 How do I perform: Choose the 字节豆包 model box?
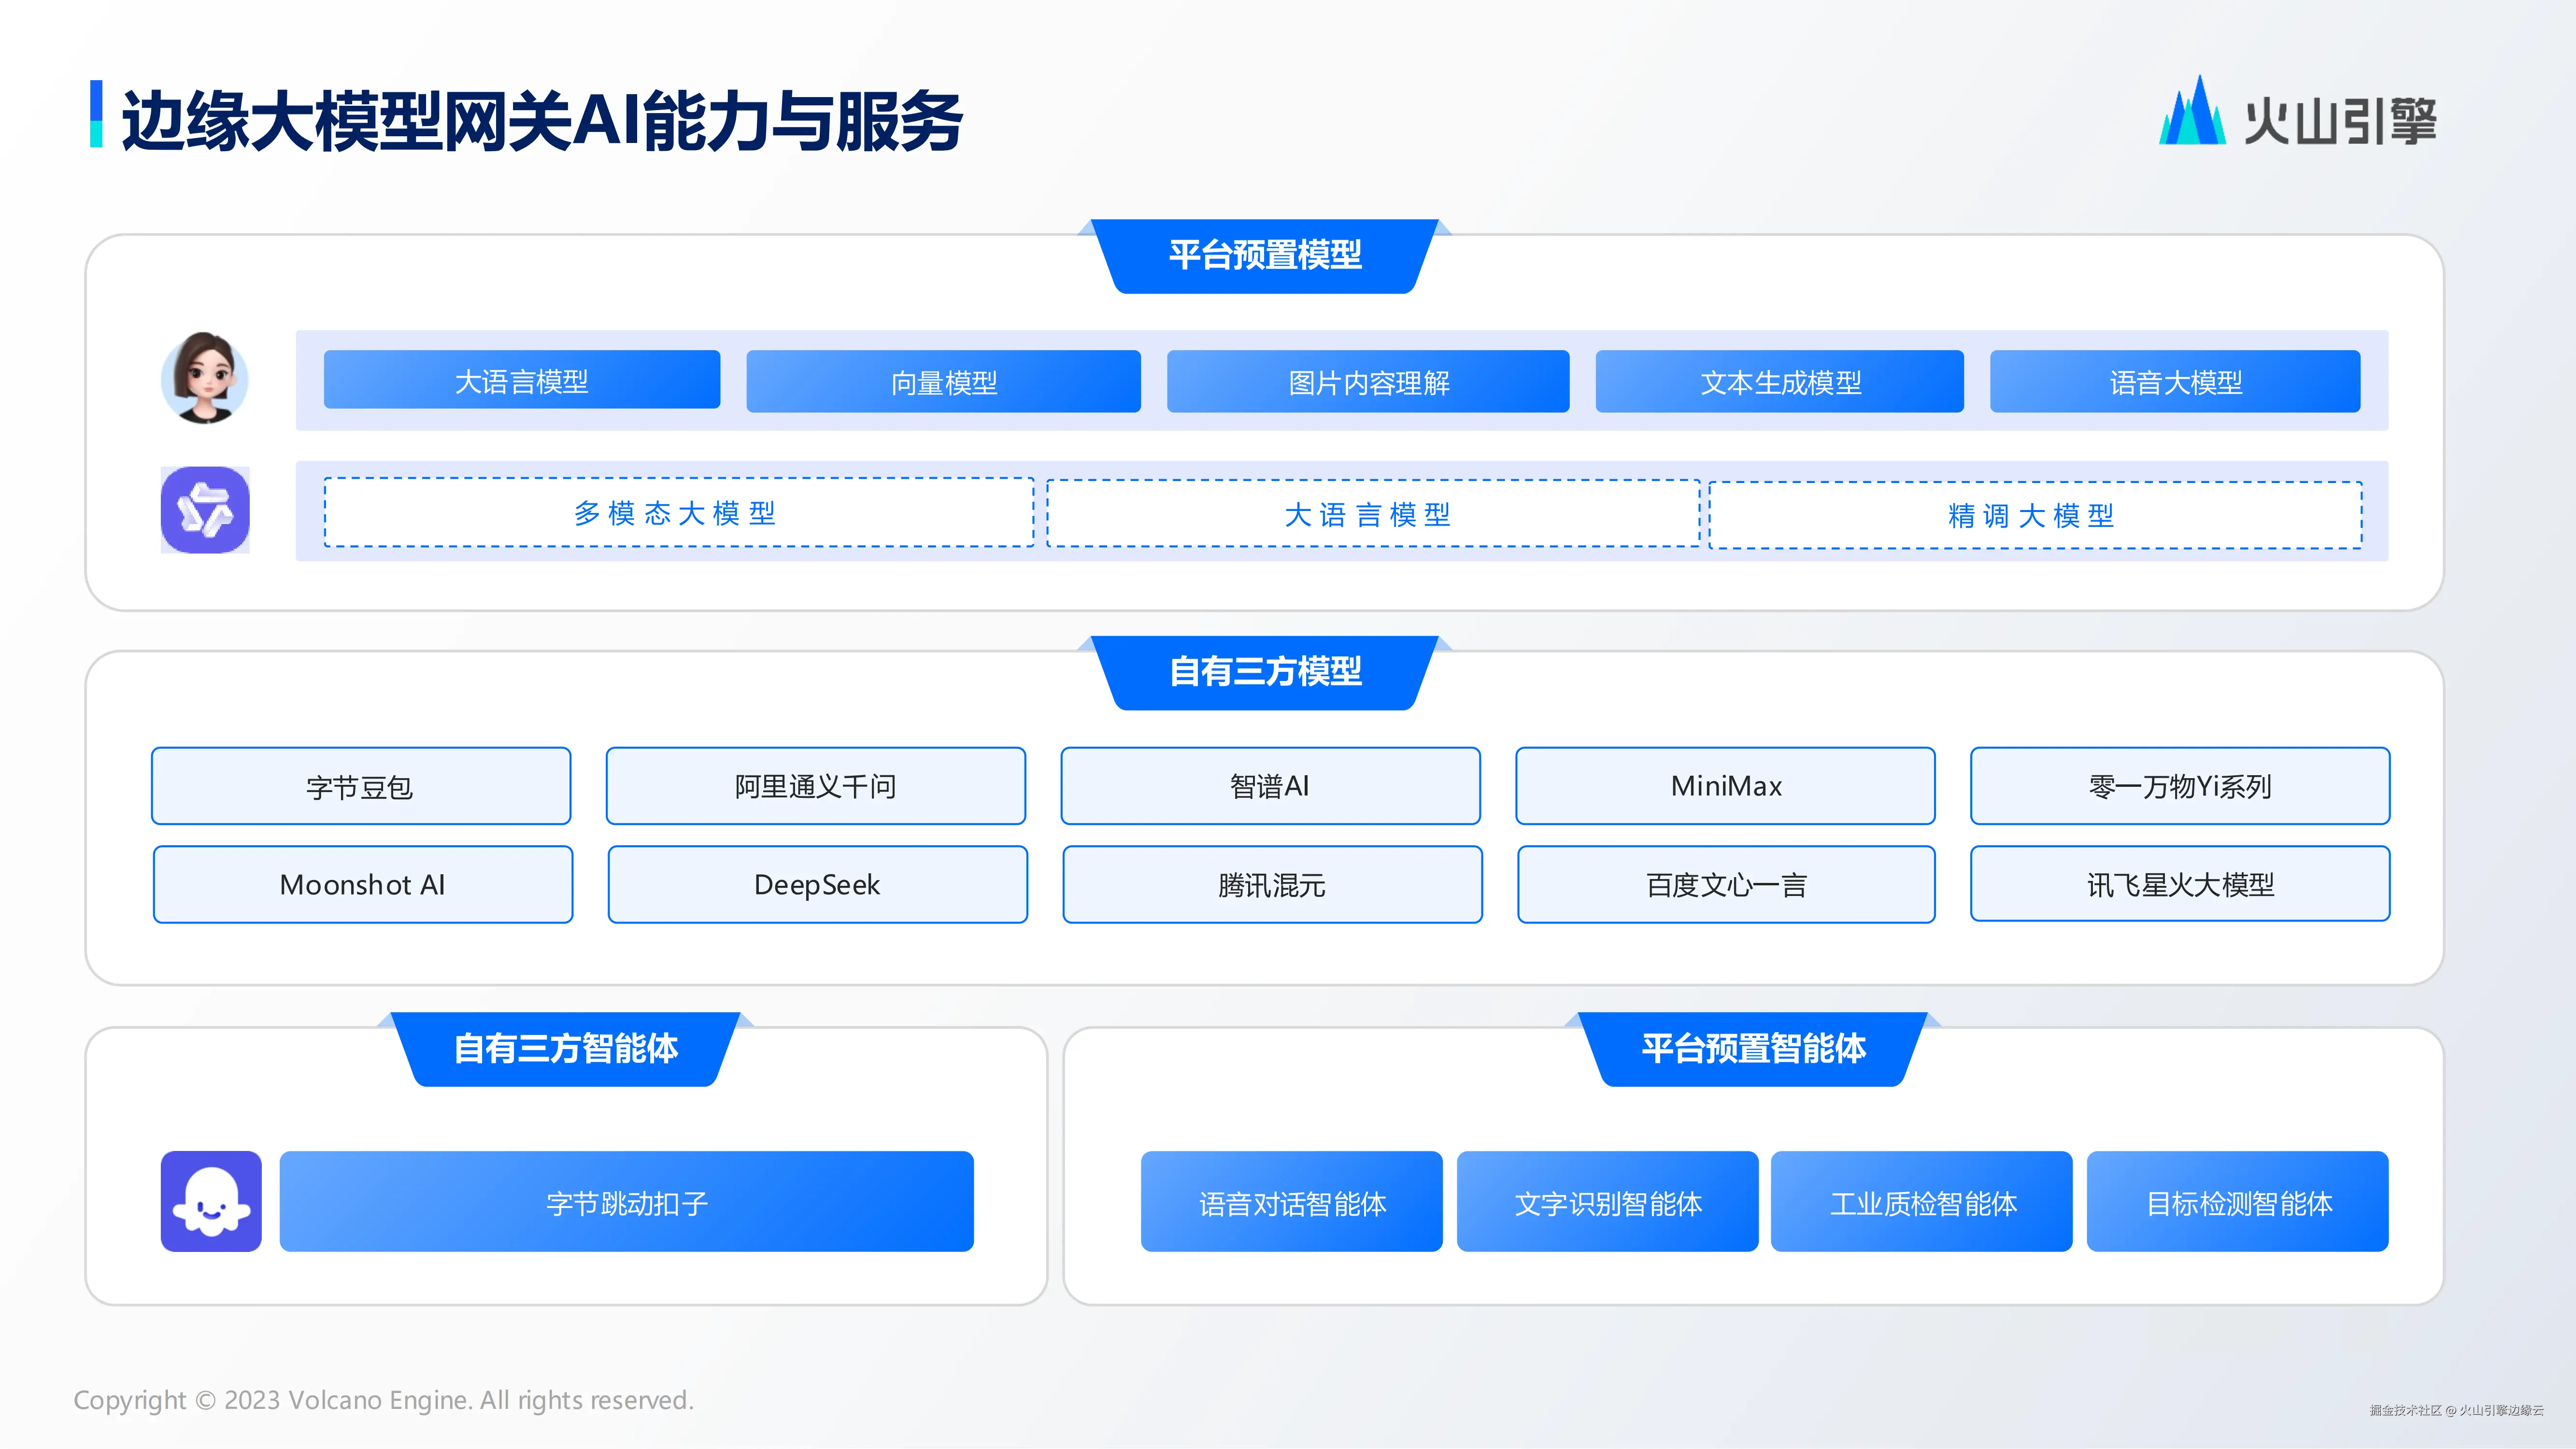point(361,786)
